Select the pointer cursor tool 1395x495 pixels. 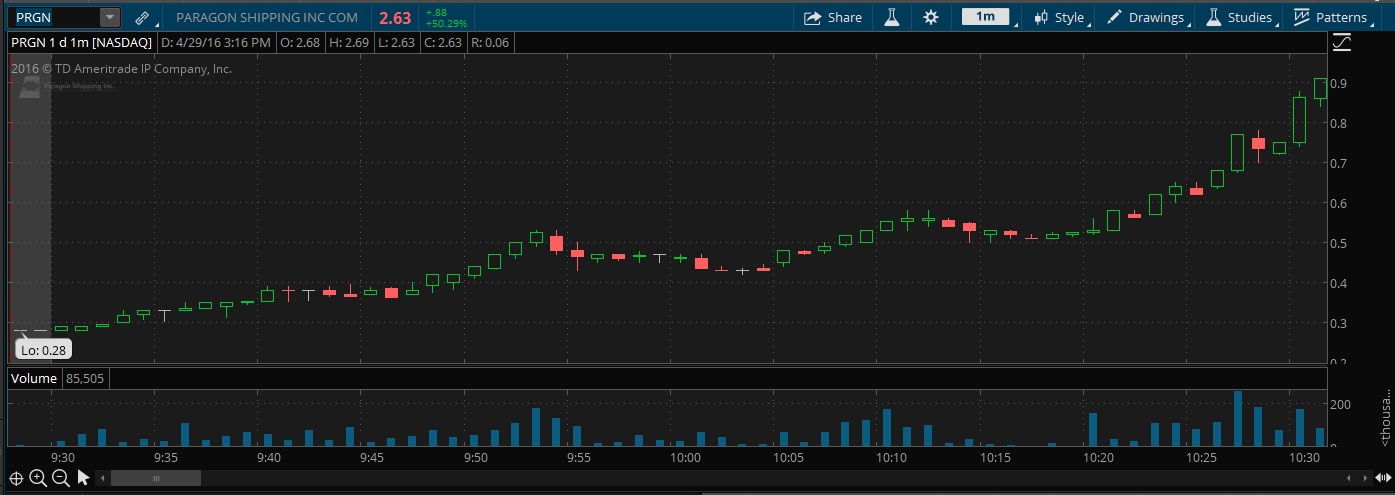(x=83, y=478)
